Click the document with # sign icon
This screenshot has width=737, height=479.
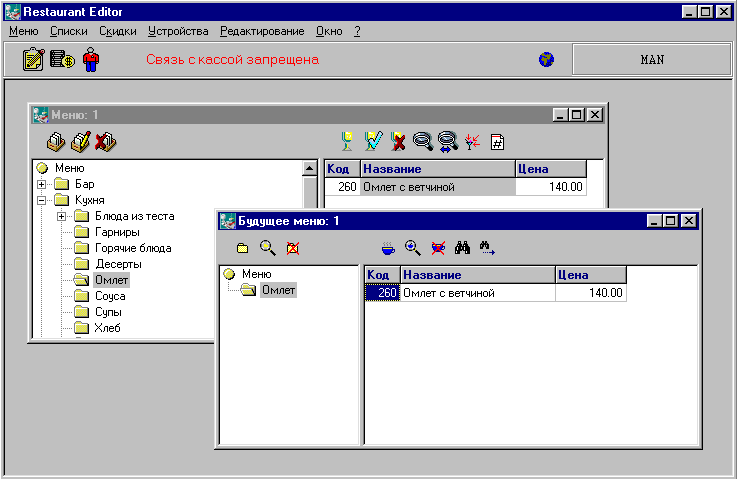(497, 142)
